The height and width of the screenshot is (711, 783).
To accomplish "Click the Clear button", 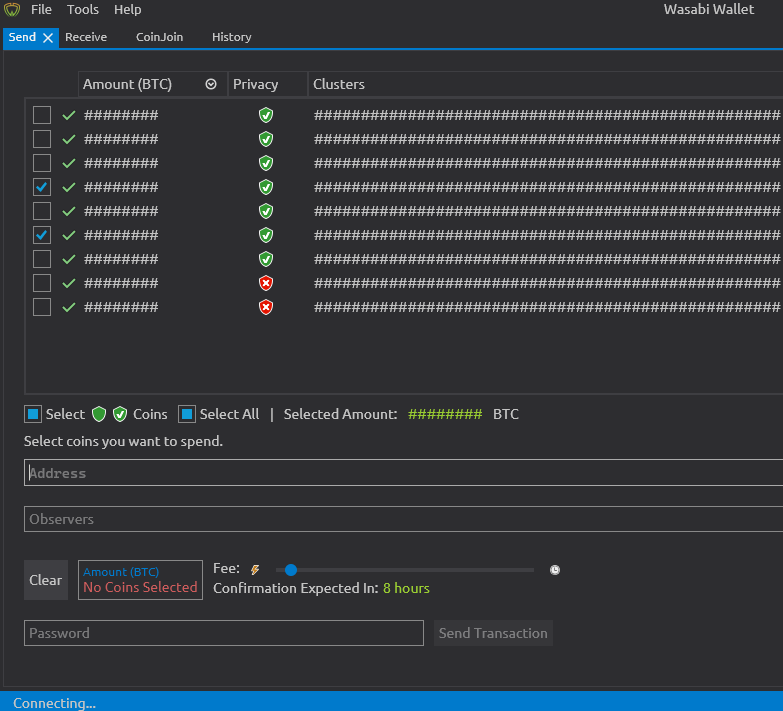I will pyautogui.click(x=45, y=580).
